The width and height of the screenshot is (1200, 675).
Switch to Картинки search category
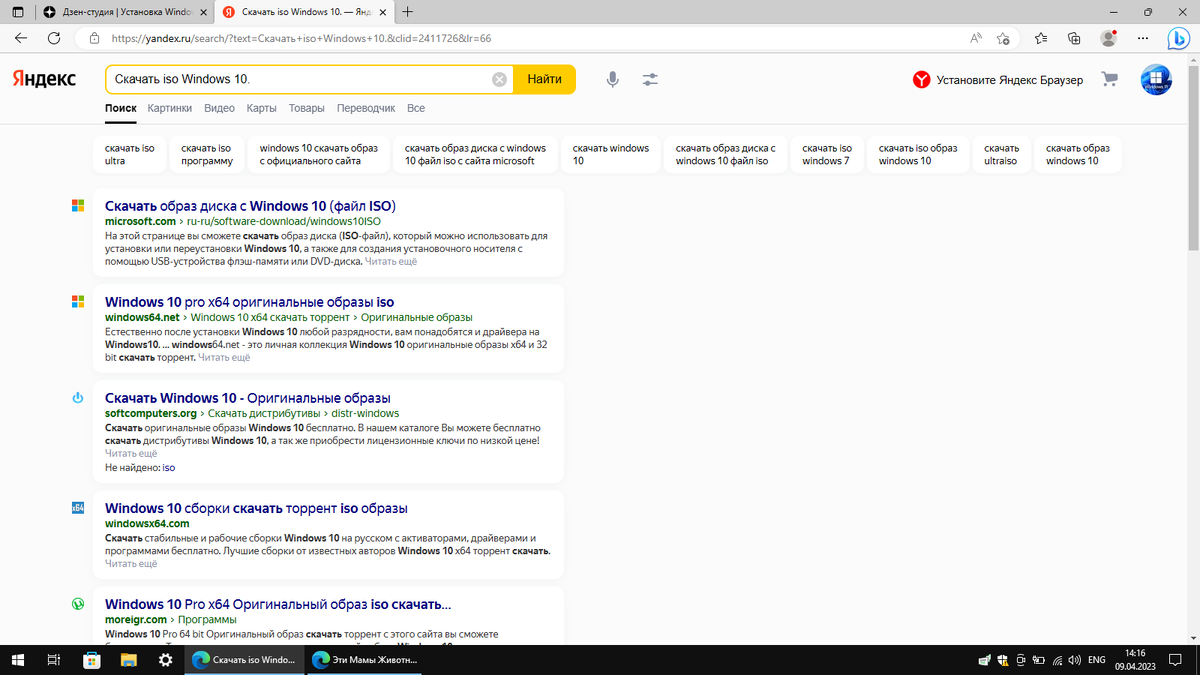pyautogui.click(x=170, y=108)
